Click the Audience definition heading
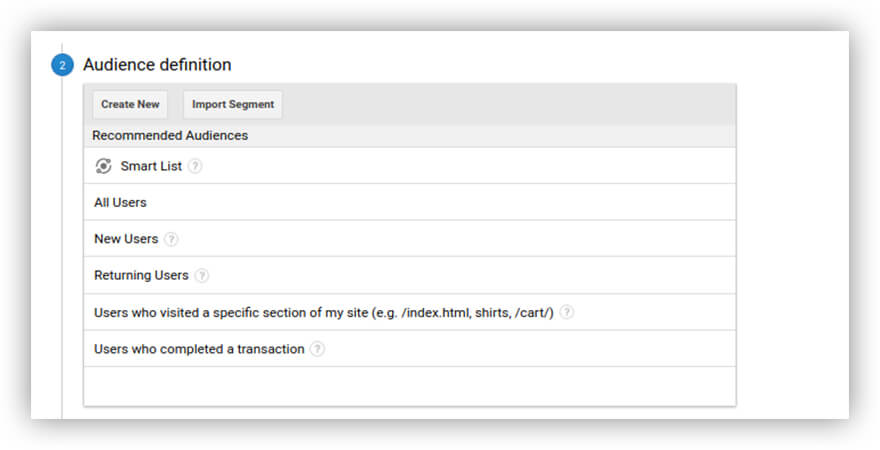 (157, 65)
